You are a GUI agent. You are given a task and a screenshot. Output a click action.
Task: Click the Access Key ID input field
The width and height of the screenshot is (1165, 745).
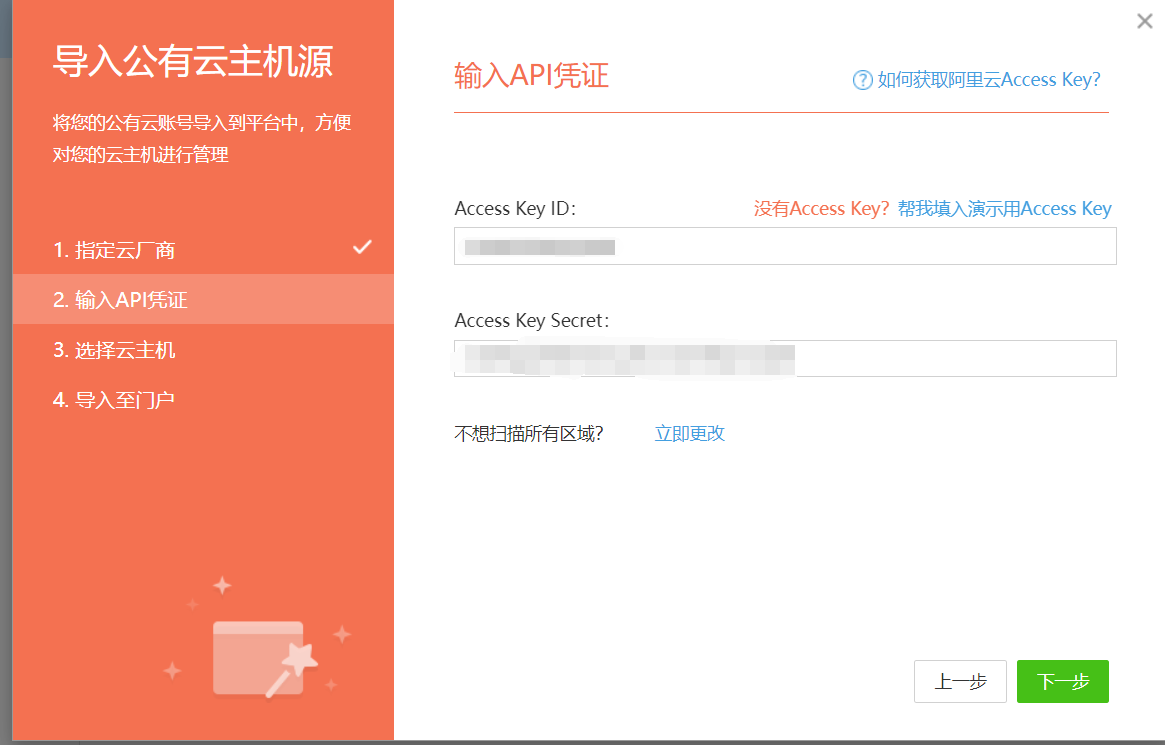[785, 246]
